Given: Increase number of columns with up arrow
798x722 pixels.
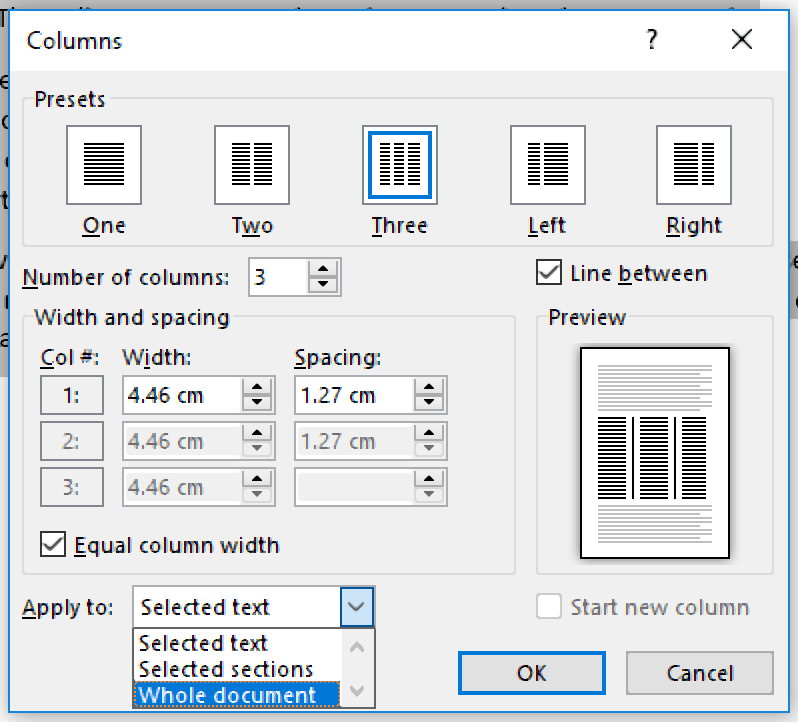Looking at the screenshot, I should tap(324, 269).
